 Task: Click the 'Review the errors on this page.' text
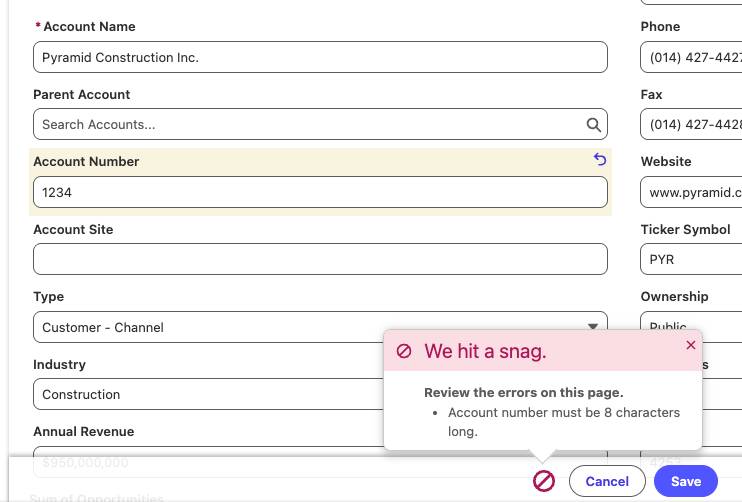click(523, 393)
